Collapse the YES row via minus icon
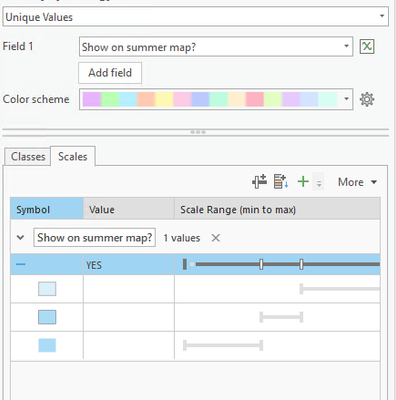The width and height of the screenshot is (396, 400). pyautogui.click(x=21, y=264)
